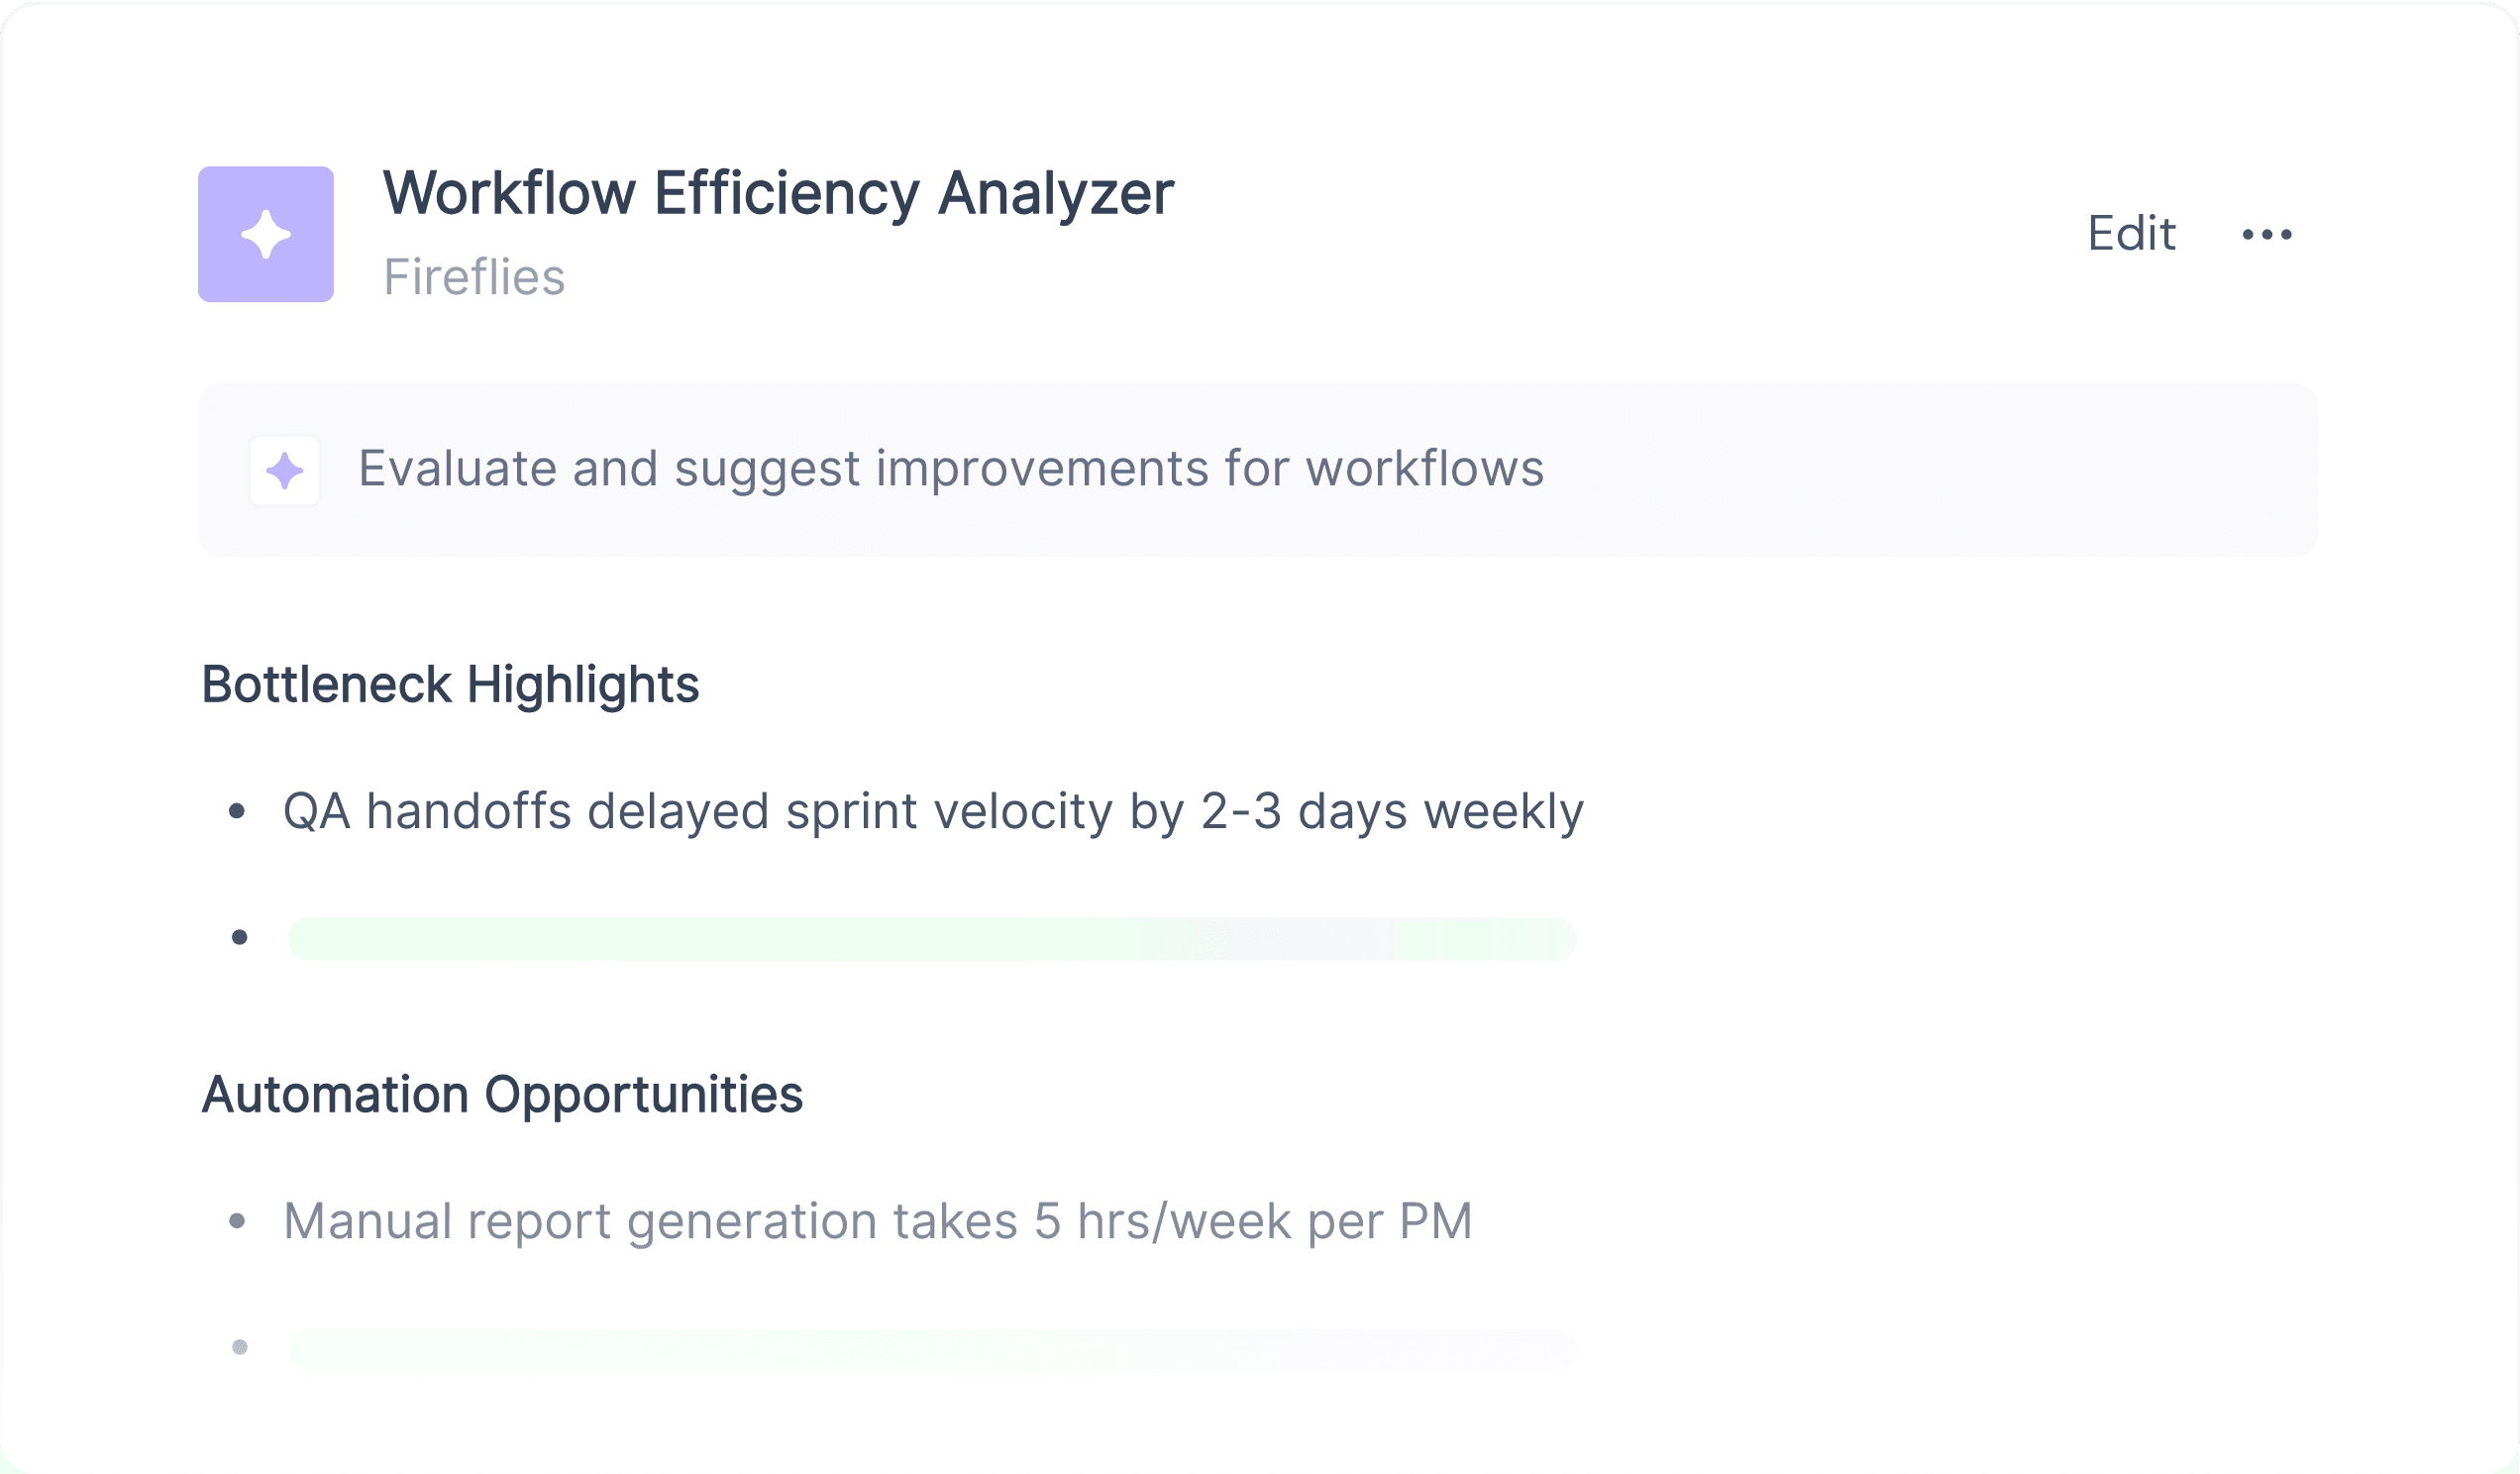Screen dimensions: 2520x1474
Task: Click the 'Evaluate and suggest improvements' prompt text
Action: 951,468
